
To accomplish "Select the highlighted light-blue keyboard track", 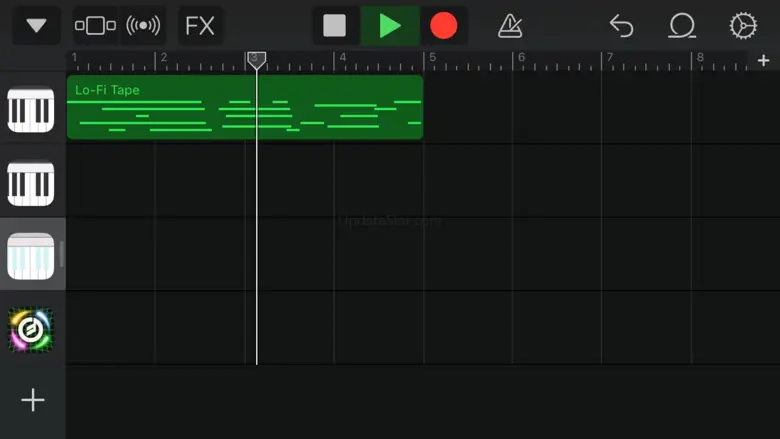I will coord(31,256).
